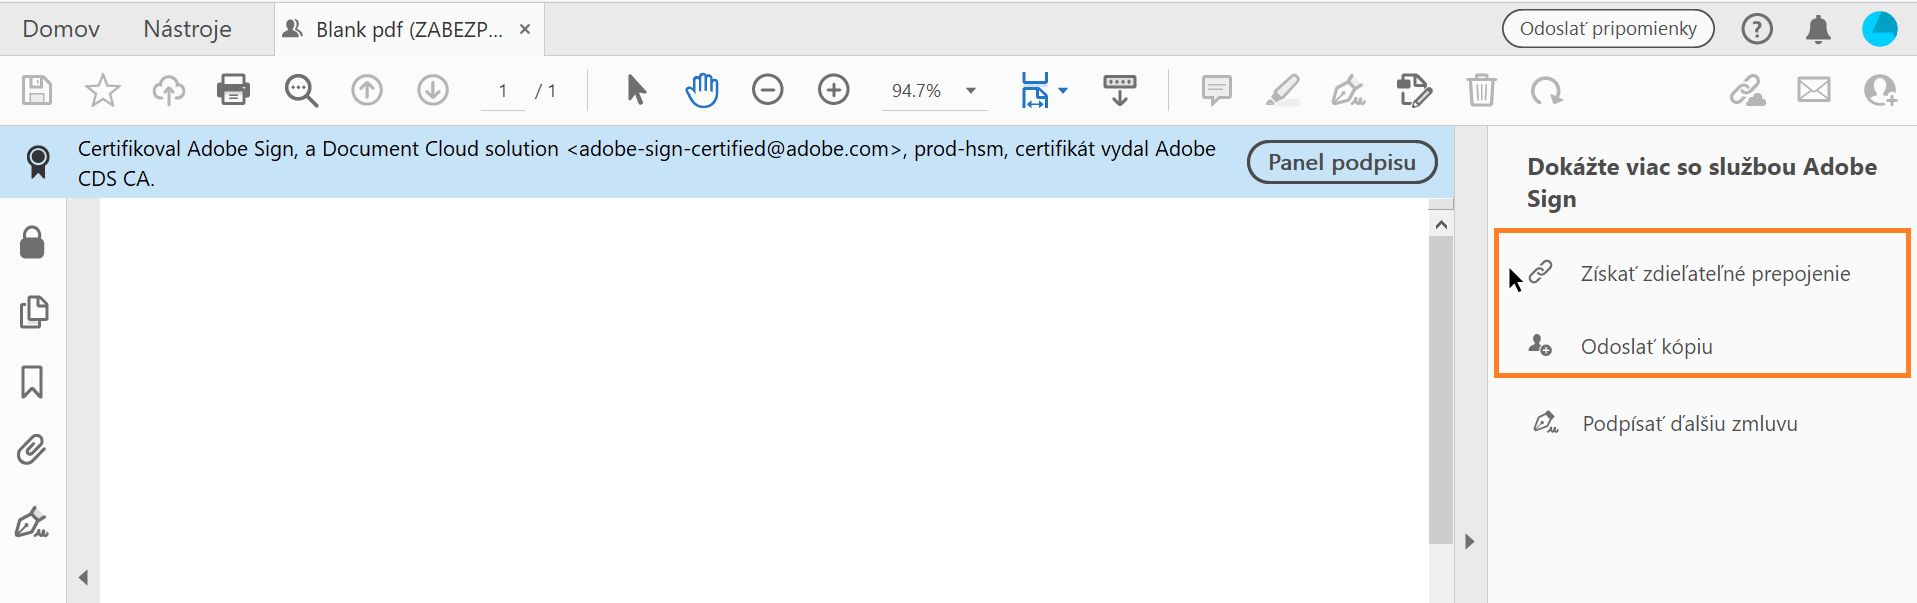Image resolution: width=1917 pixels, height=603 pixels.
Task: Open the Fill and request signatures icon
Action: [x=1414, y=90]
